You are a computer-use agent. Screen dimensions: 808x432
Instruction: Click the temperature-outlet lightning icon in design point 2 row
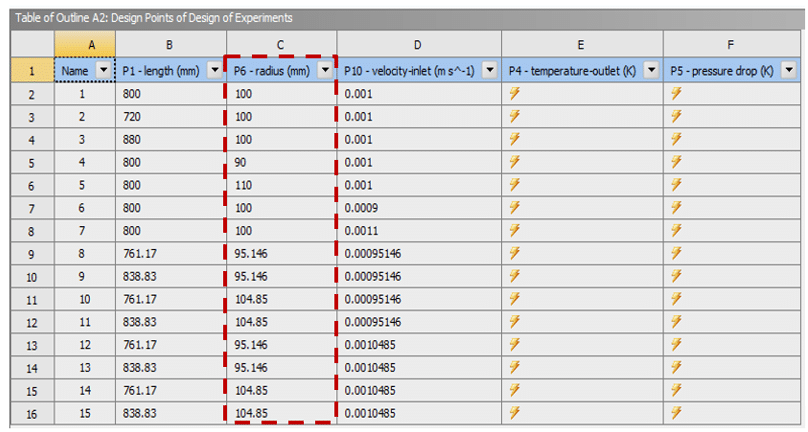(514, 116)
